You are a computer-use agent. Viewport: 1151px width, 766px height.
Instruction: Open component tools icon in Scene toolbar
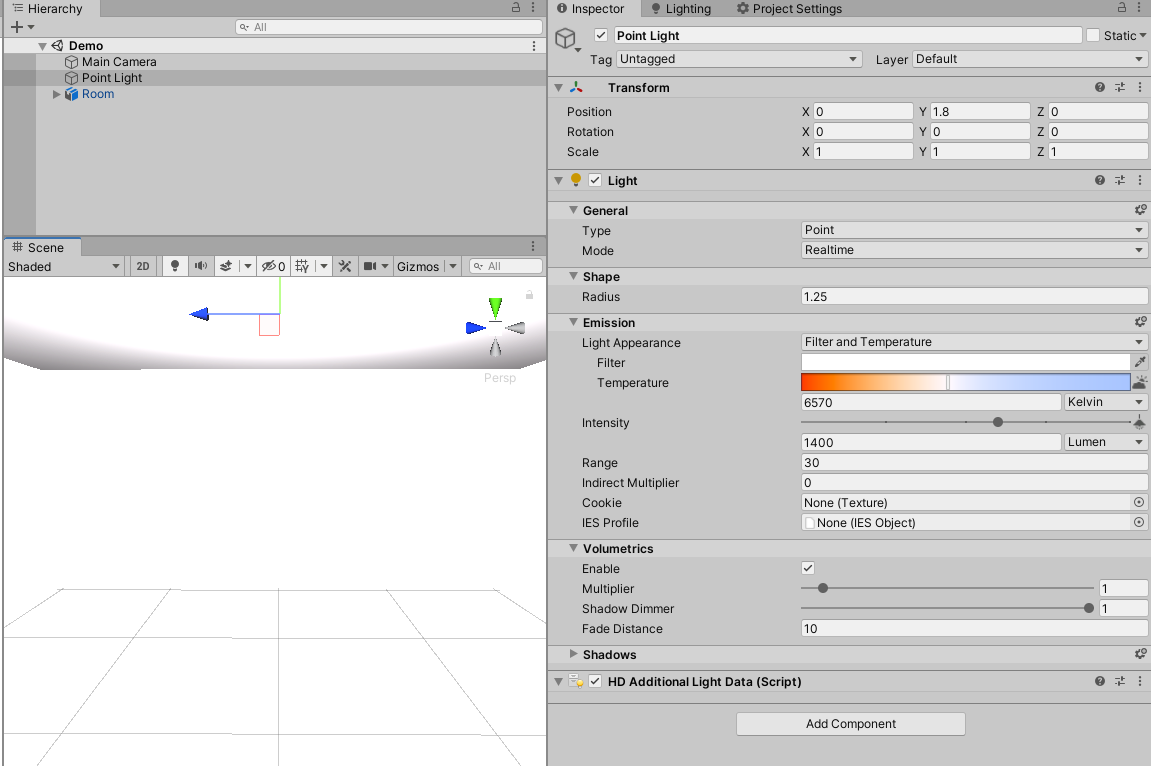tap(345, 266)
